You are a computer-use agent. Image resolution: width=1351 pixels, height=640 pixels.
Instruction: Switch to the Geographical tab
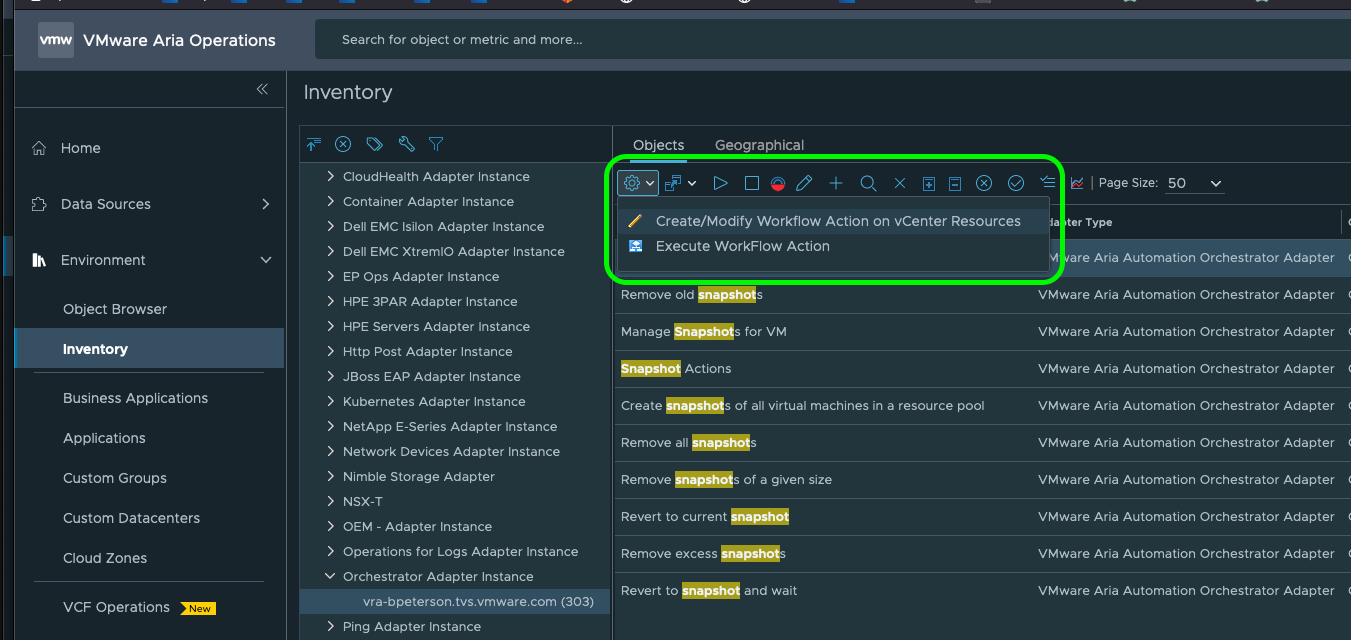pyautogui.click(x=759, y=145)
